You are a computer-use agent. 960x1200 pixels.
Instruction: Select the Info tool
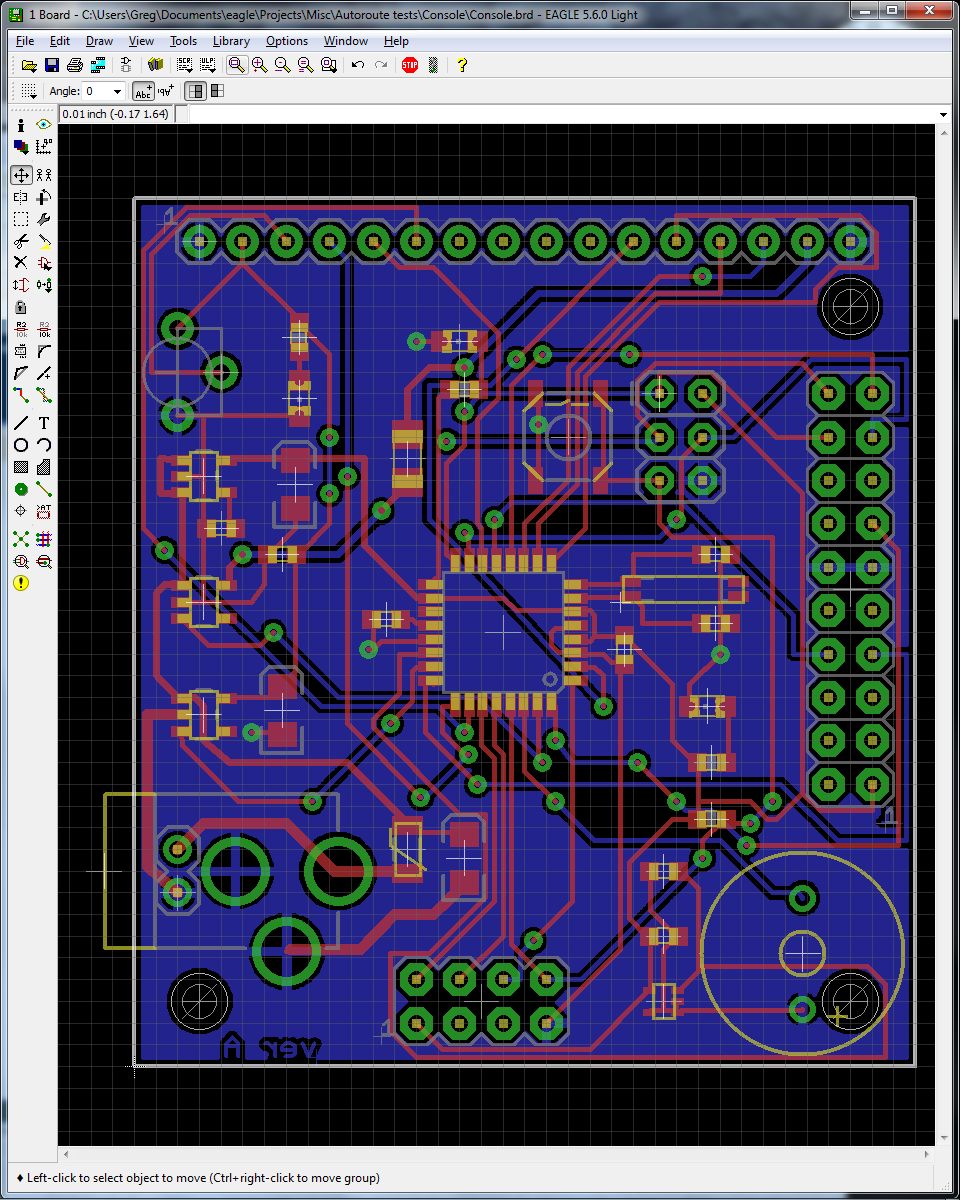21,125
